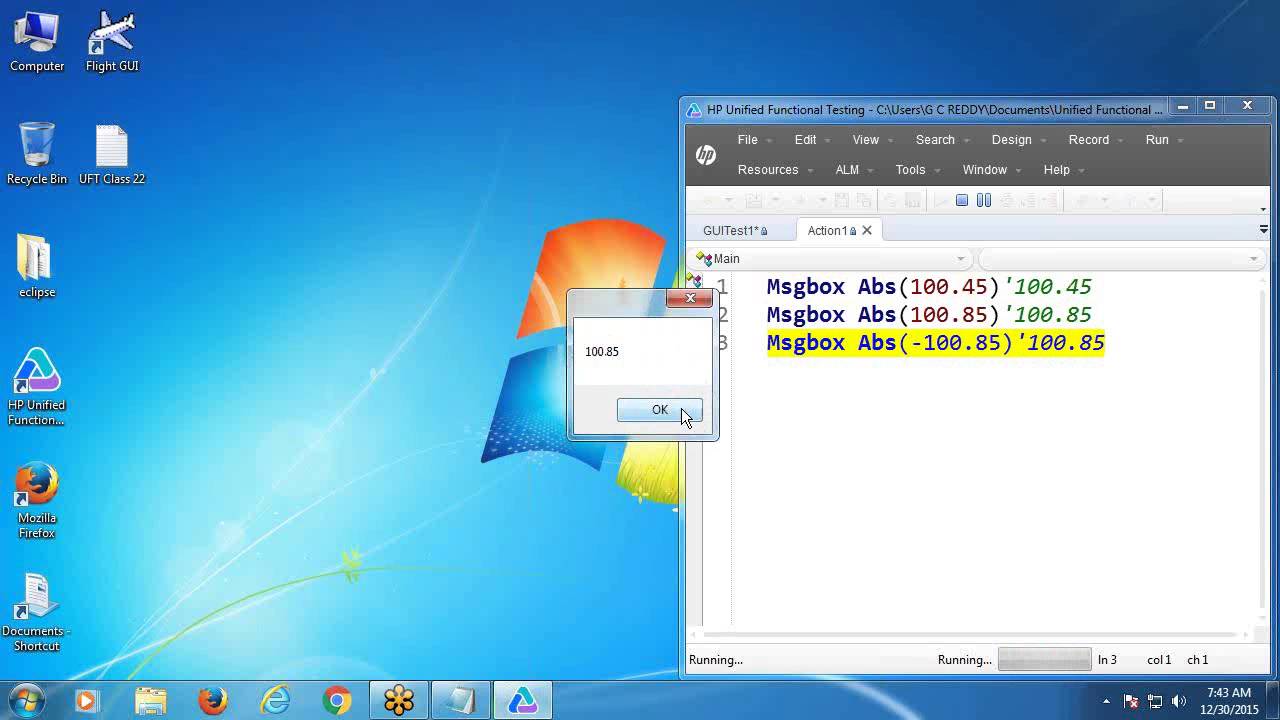
Task: Launch Windows Media Player from the taskbar
Action: coord(86,701)
